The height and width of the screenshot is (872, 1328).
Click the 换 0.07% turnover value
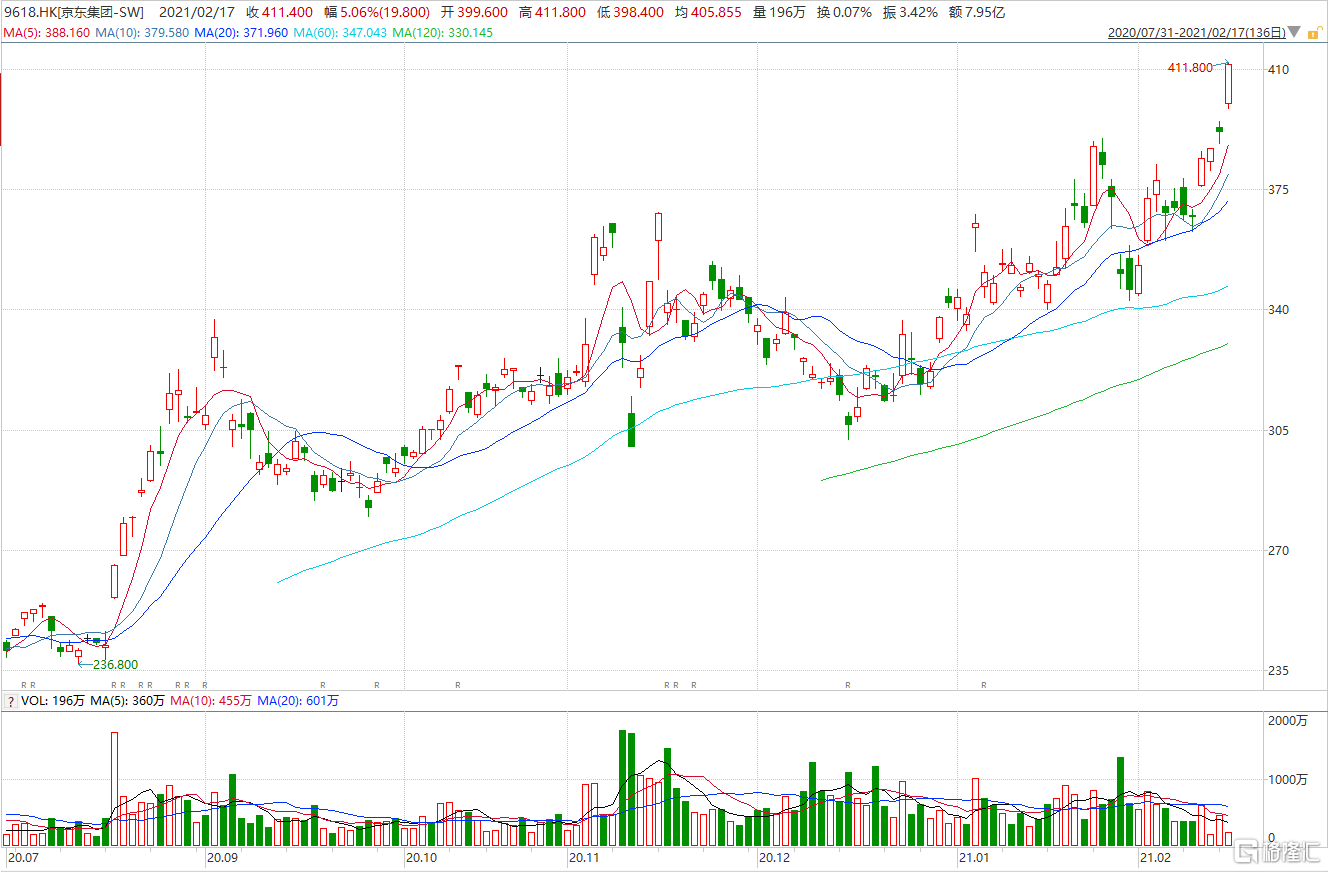point(844,12)
